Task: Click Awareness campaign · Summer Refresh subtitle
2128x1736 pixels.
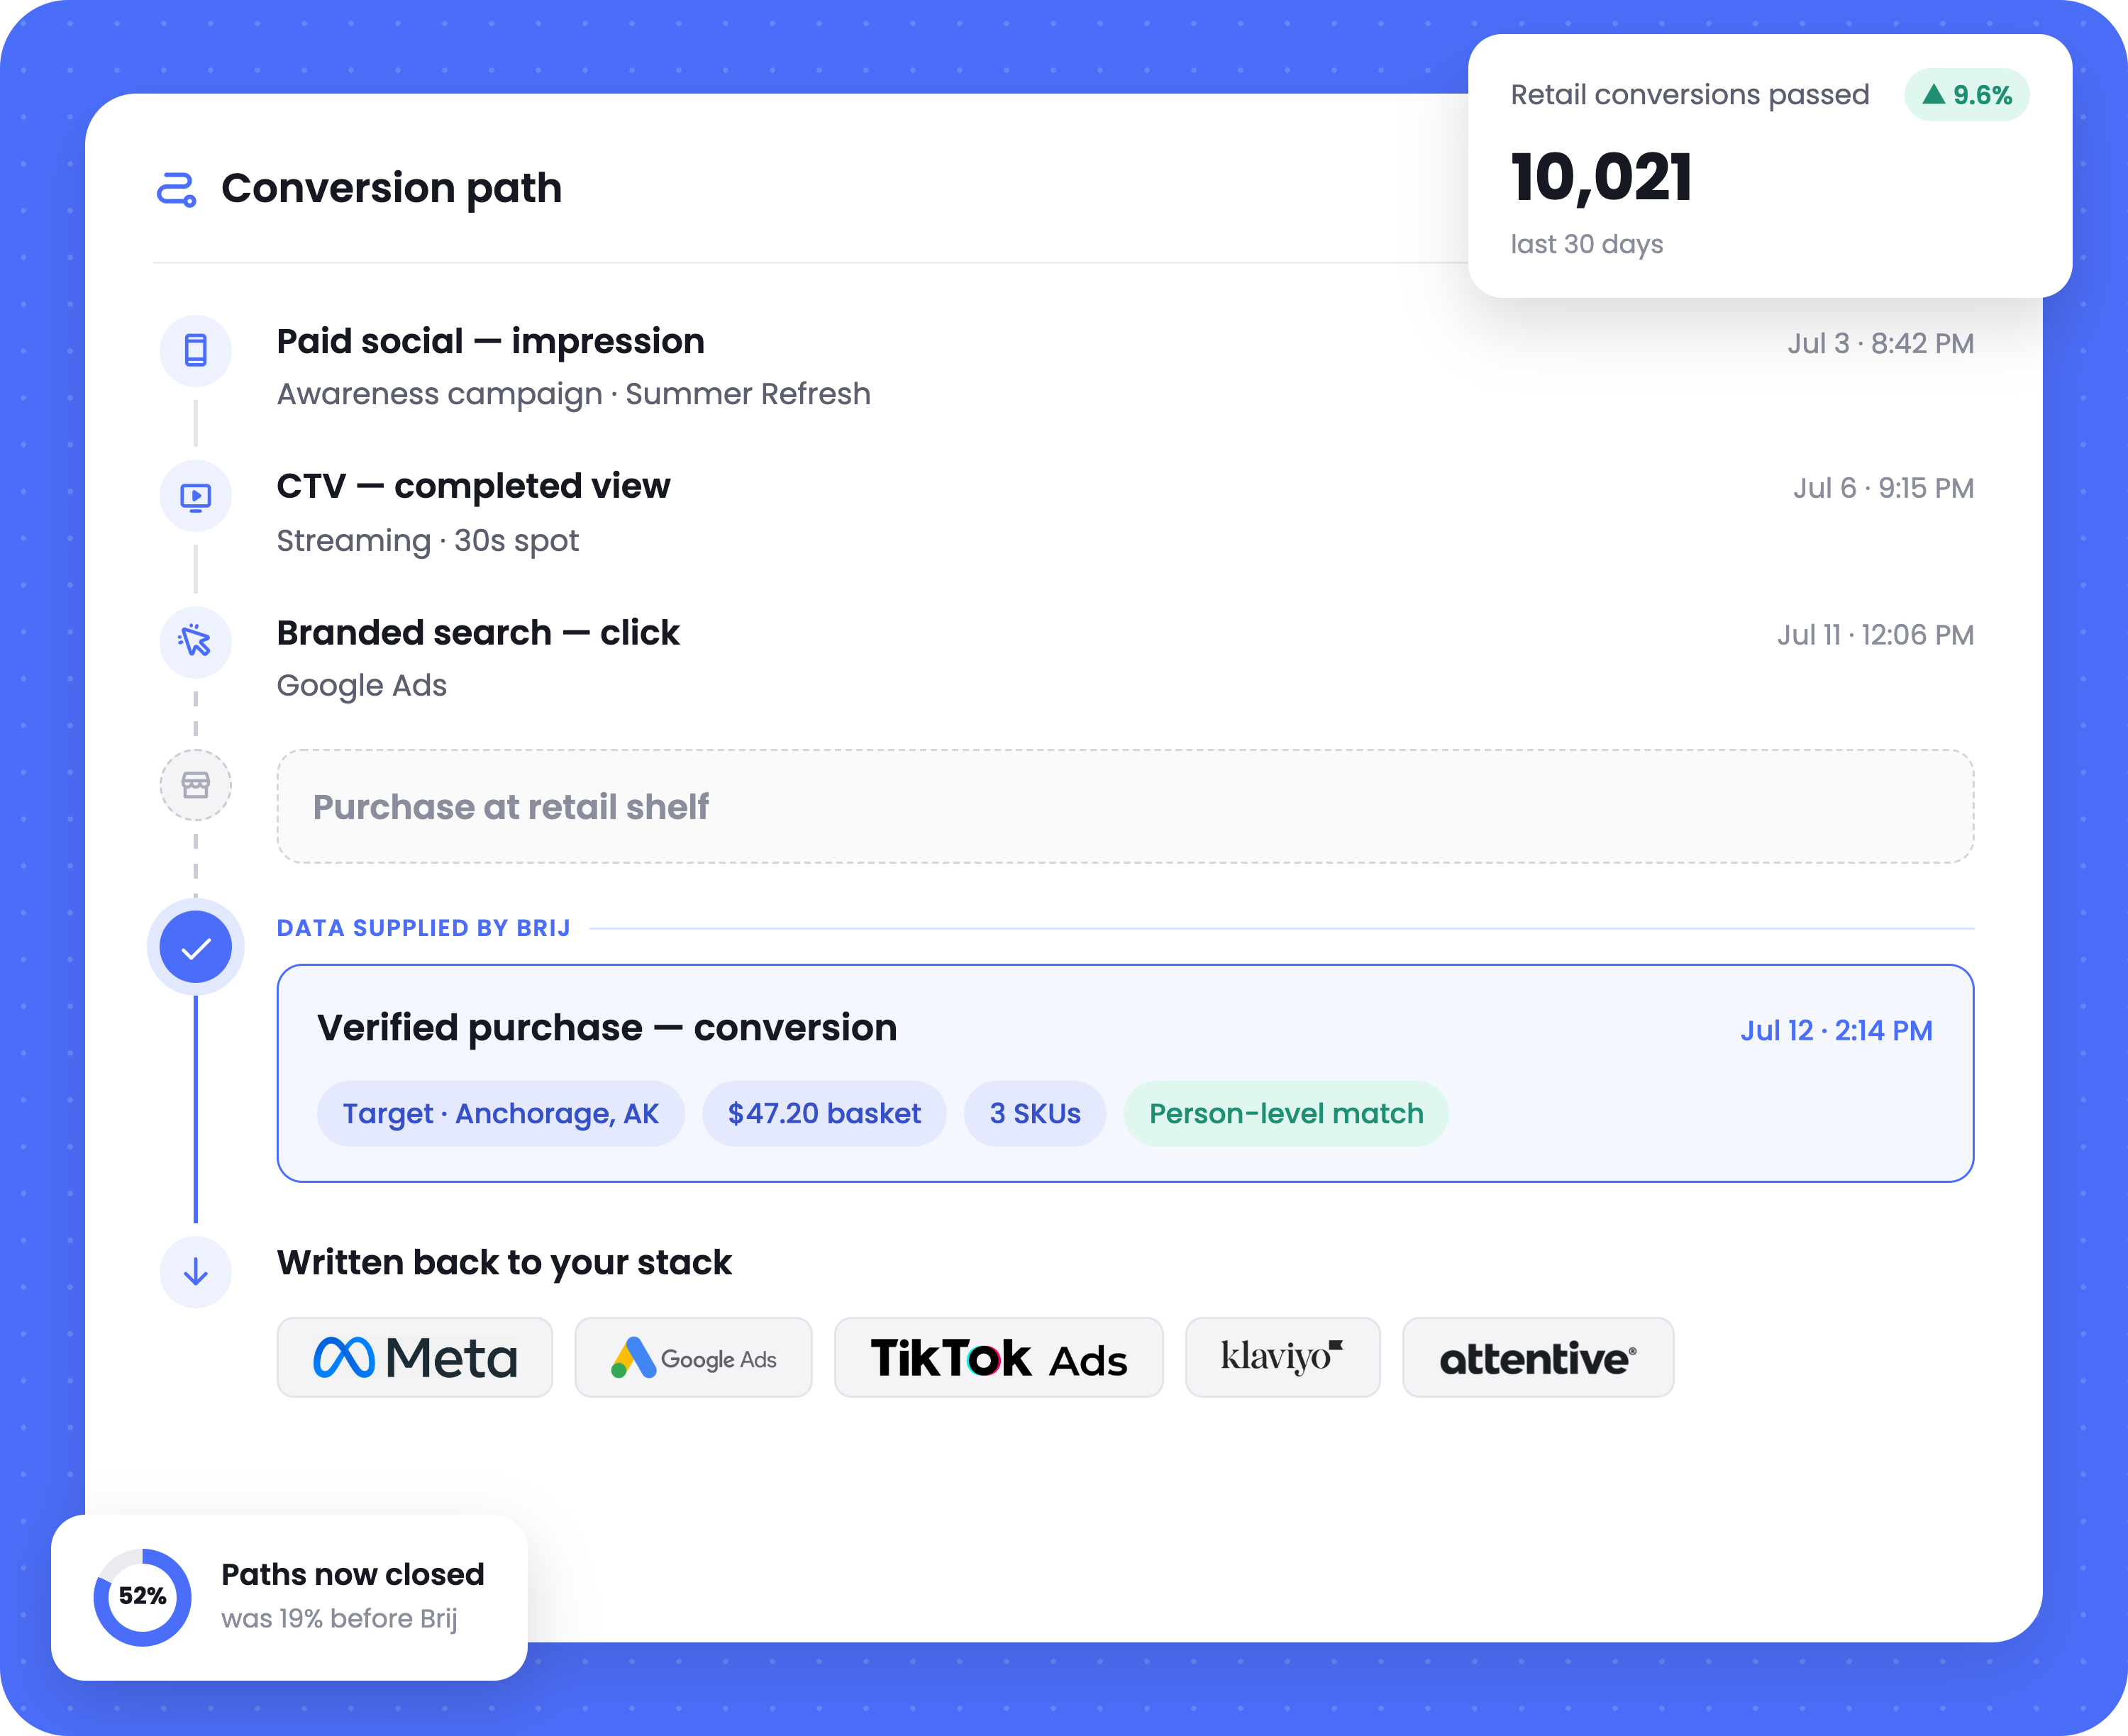Action: 574,394
